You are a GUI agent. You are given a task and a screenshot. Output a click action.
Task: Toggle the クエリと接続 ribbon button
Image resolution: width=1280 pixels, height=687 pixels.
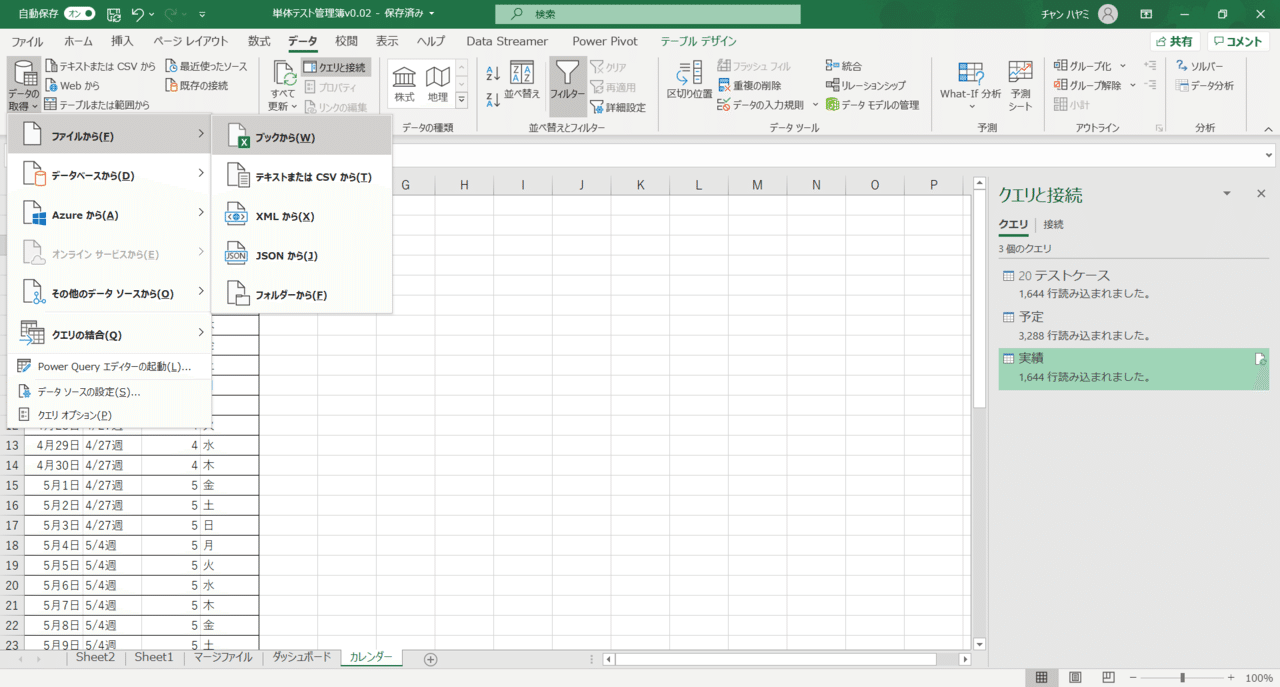(x=335, y=67)
